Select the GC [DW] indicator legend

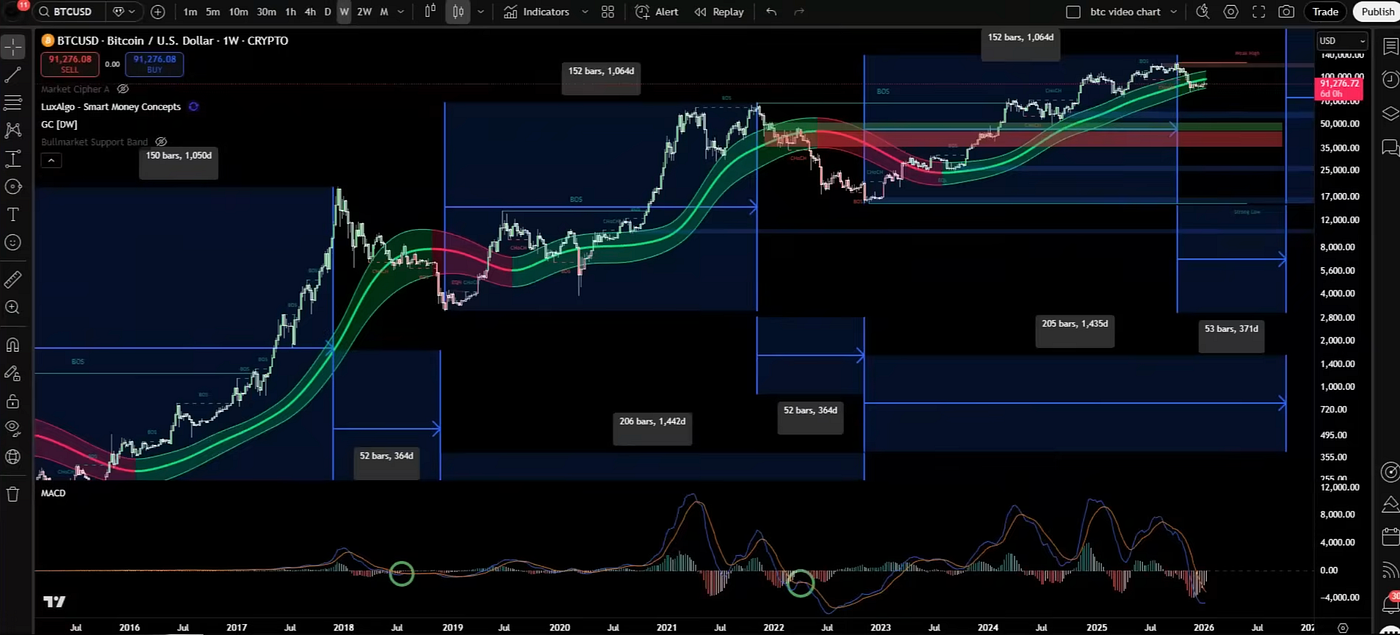pyautogui.click(x=59, y=124)
